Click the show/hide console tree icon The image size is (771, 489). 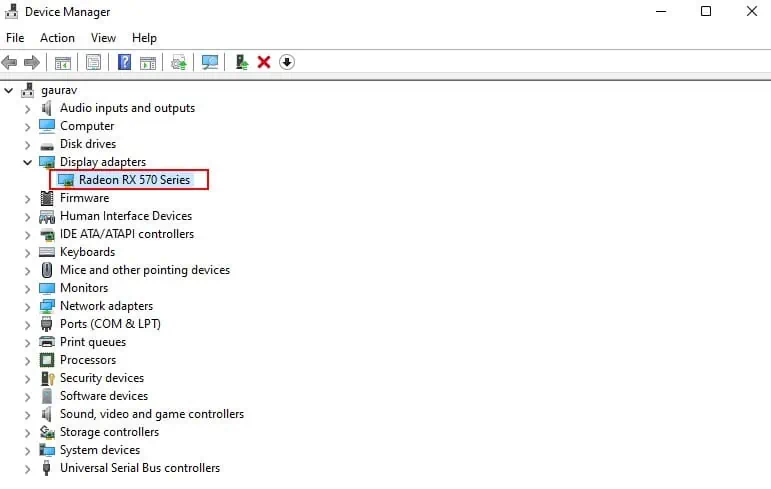pyautogui.click(x=62, y=62)
